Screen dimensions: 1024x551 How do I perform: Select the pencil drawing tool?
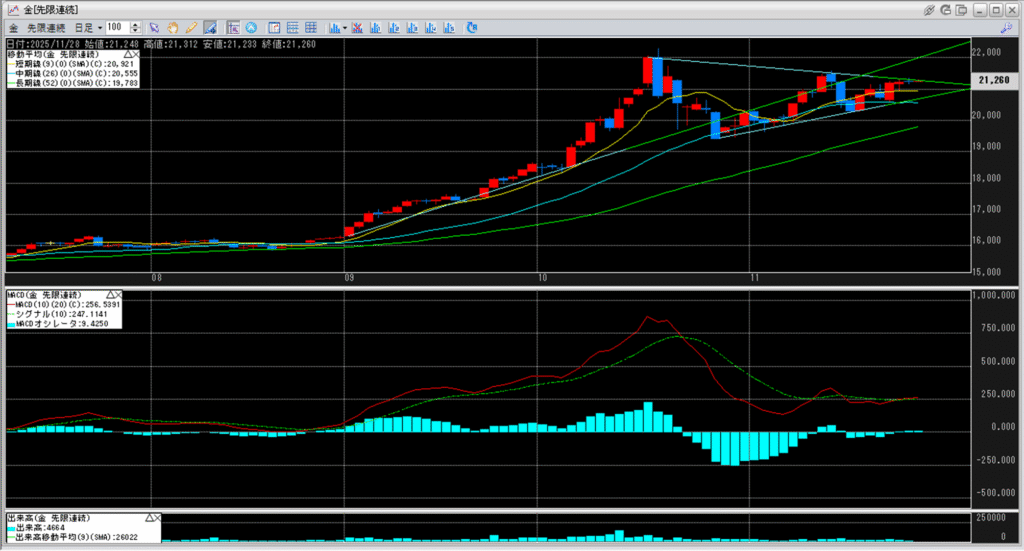click(x=190, y=27)
